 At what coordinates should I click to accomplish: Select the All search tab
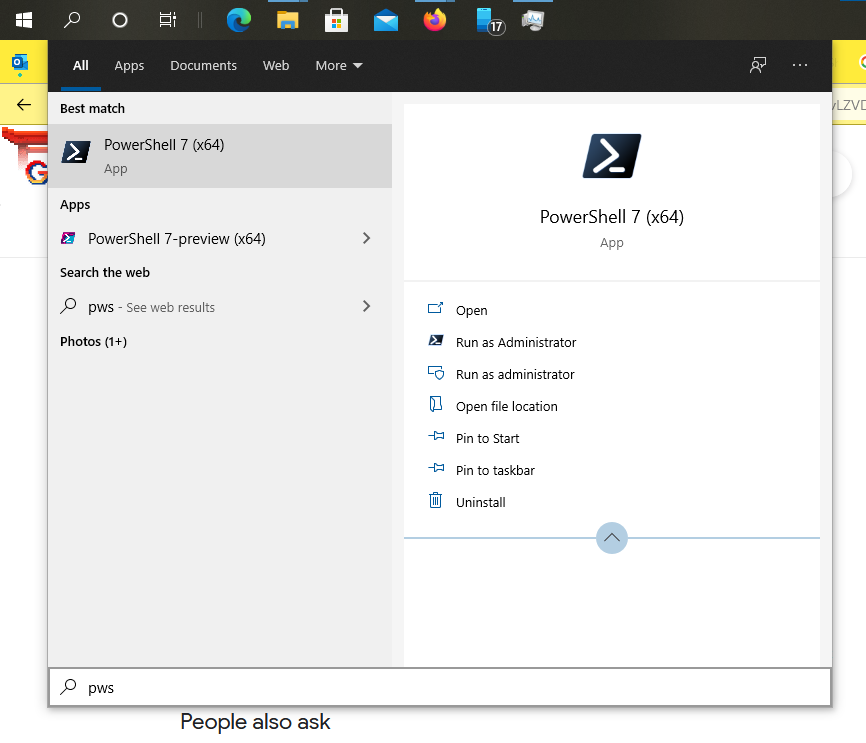pyautogui.click(x=81, y=65)
